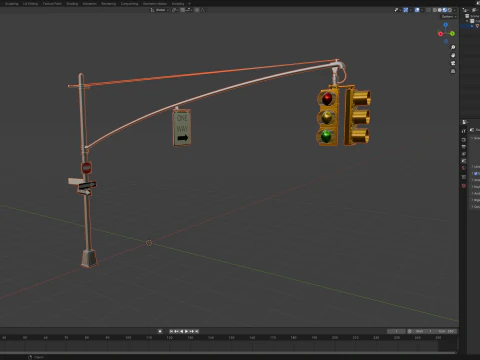Open the Output properties tab
480x360 pixels.
click(x=464, y=147)
